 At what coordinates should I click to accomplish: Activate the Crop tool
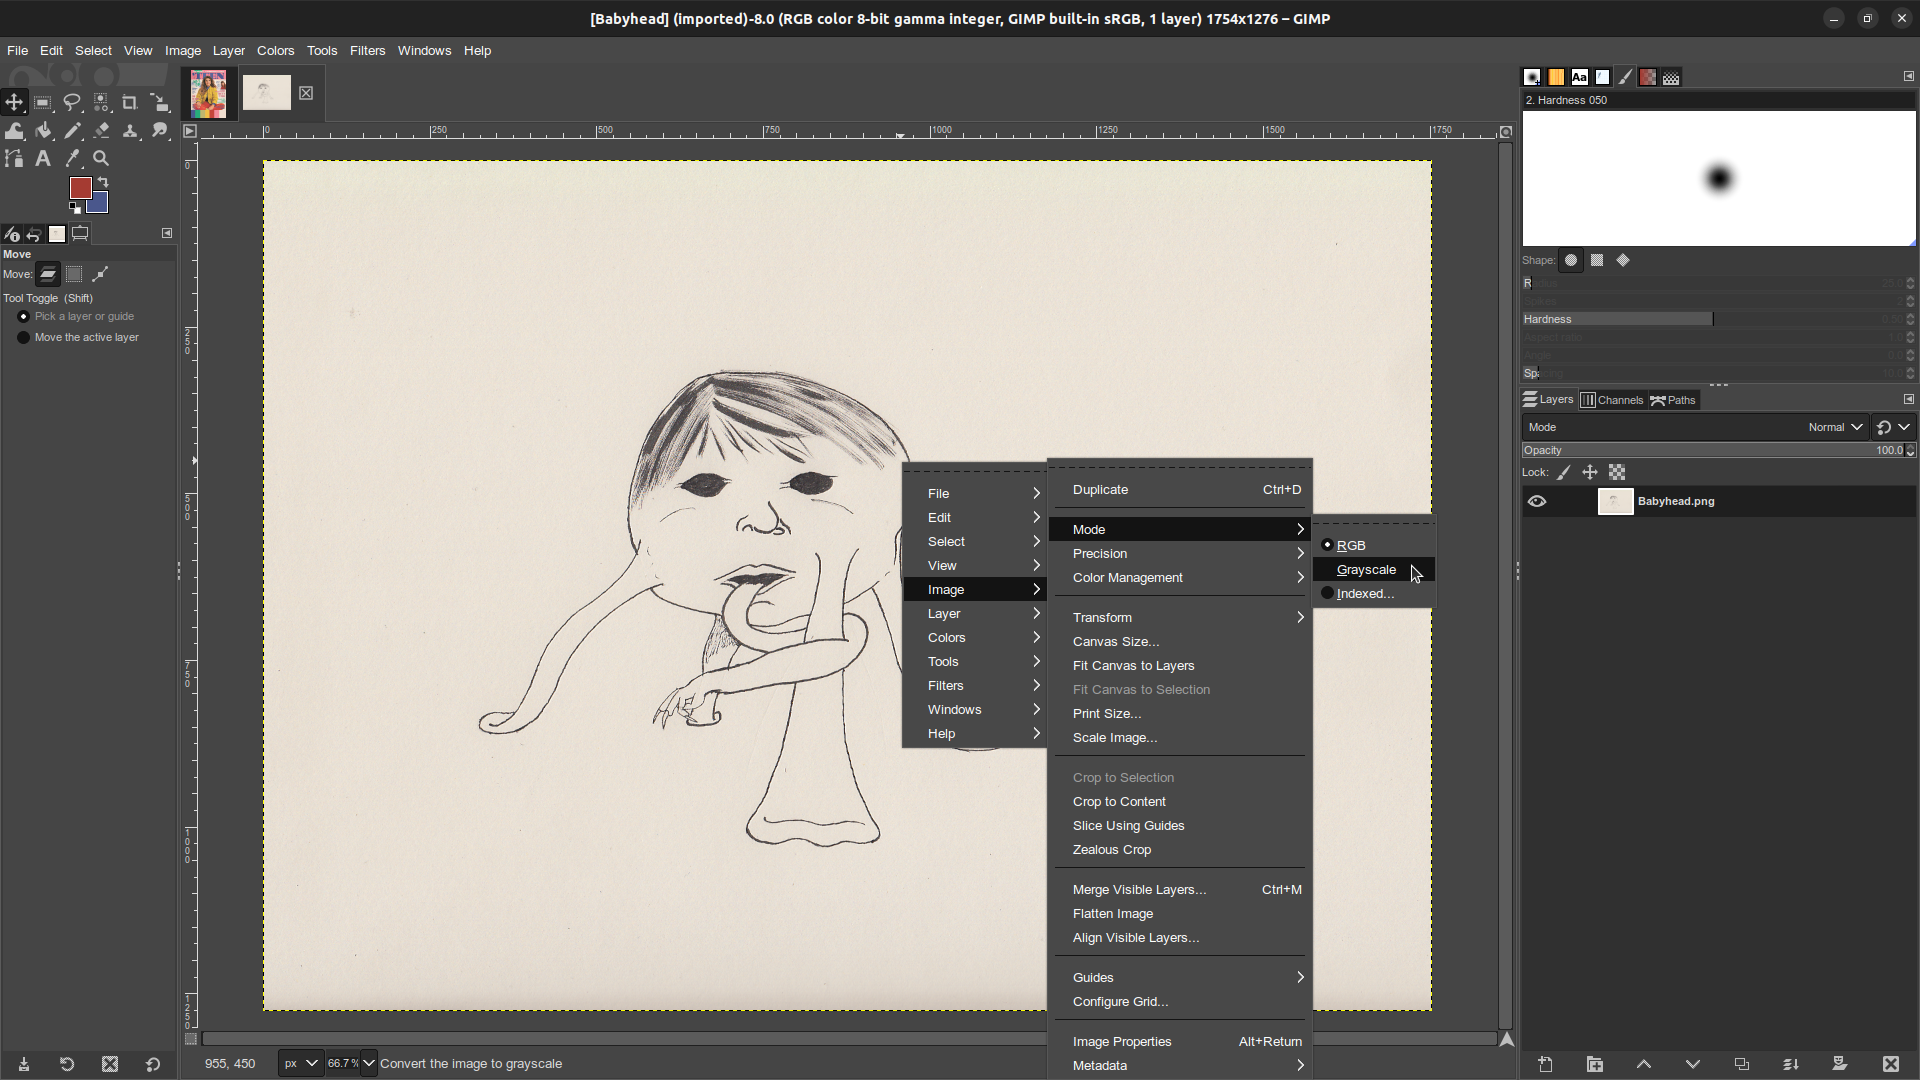[x=130, y=102]
